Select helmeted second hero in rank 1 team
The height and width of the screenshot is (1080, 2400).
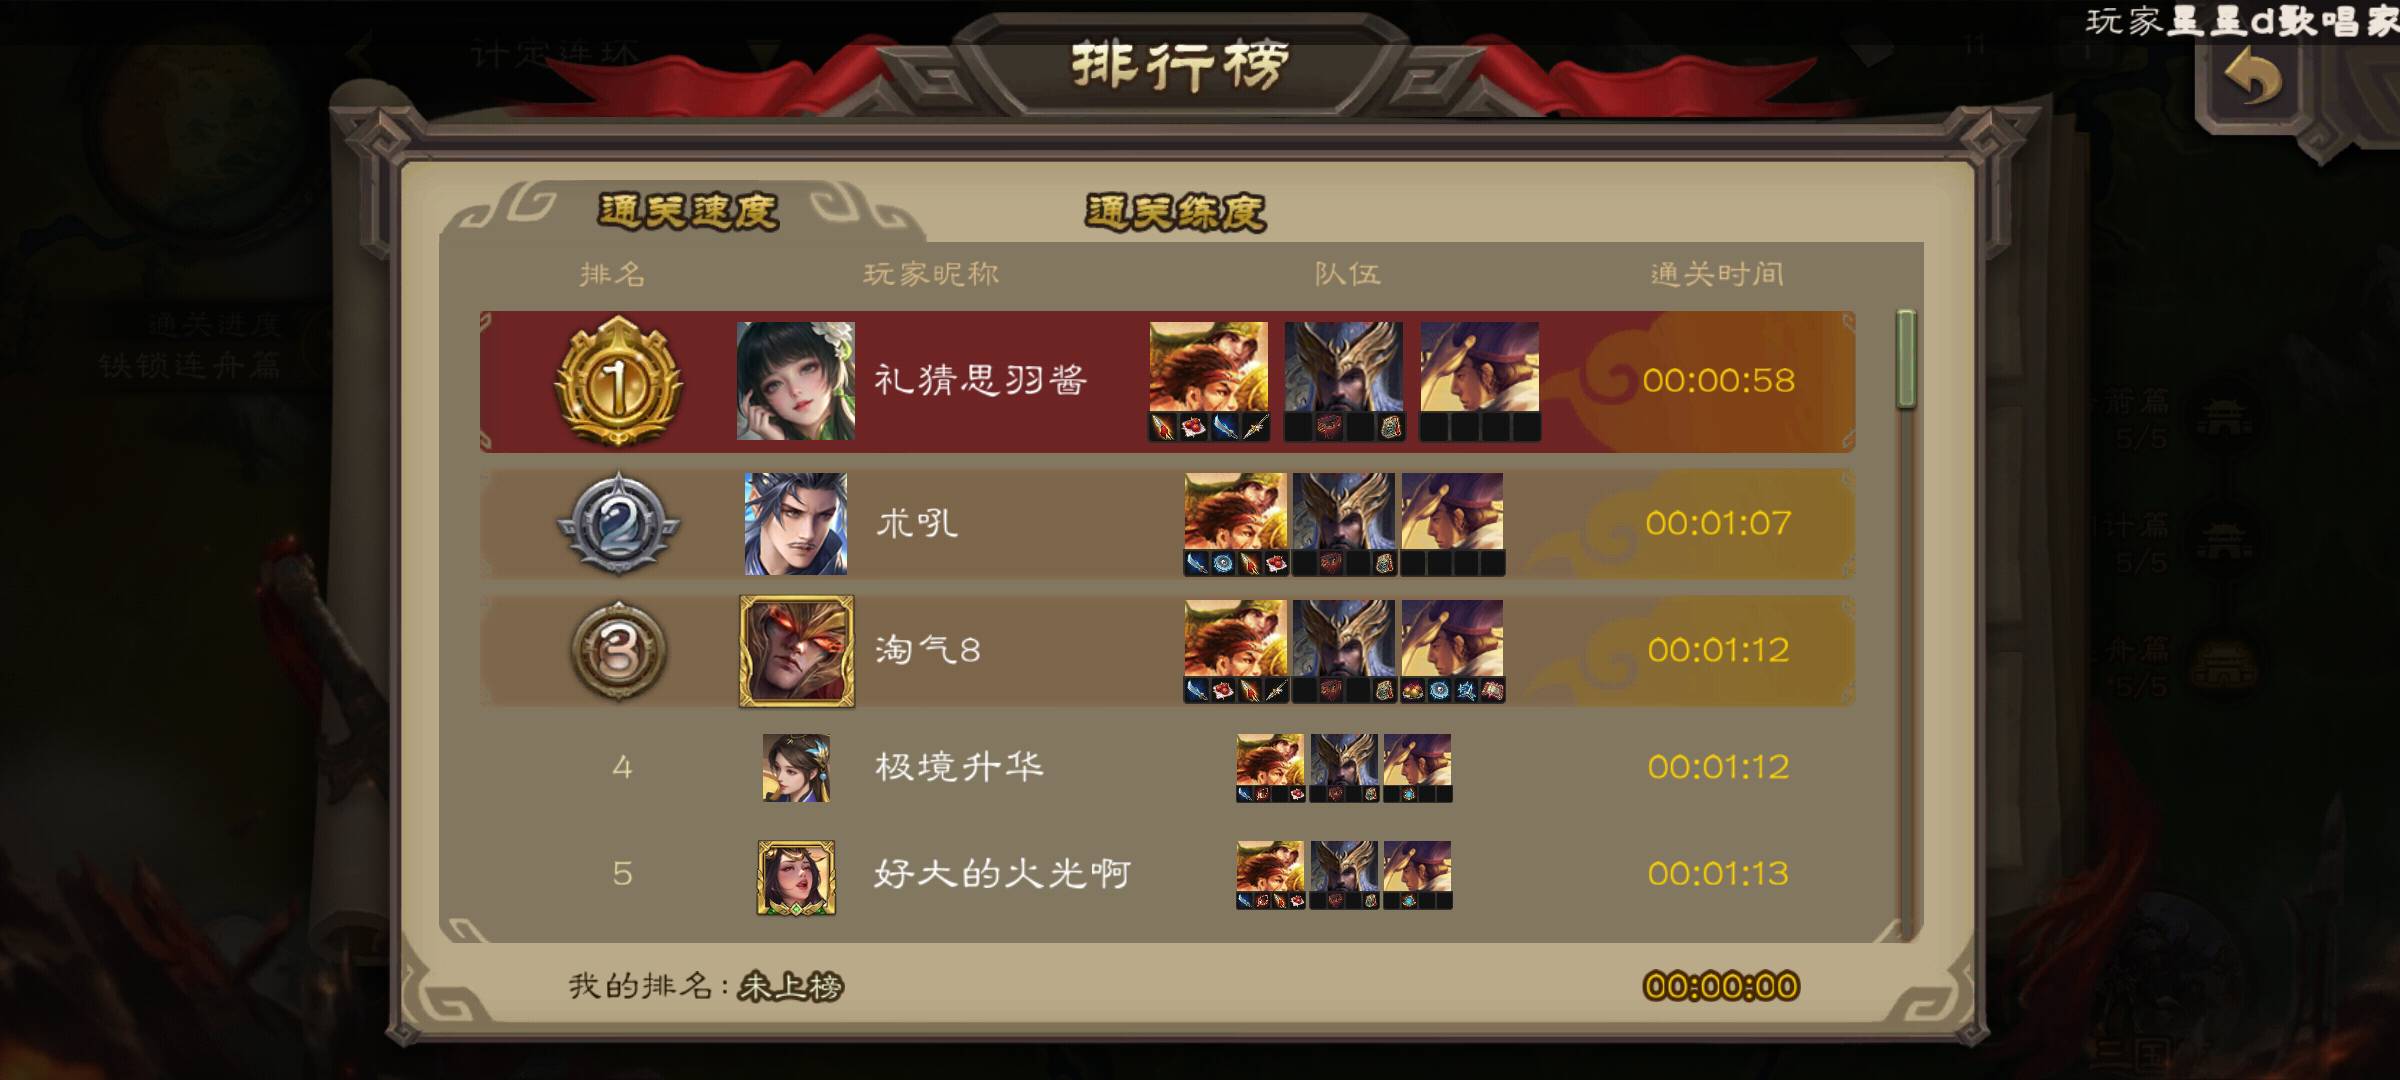click(x=1344, y=367)
